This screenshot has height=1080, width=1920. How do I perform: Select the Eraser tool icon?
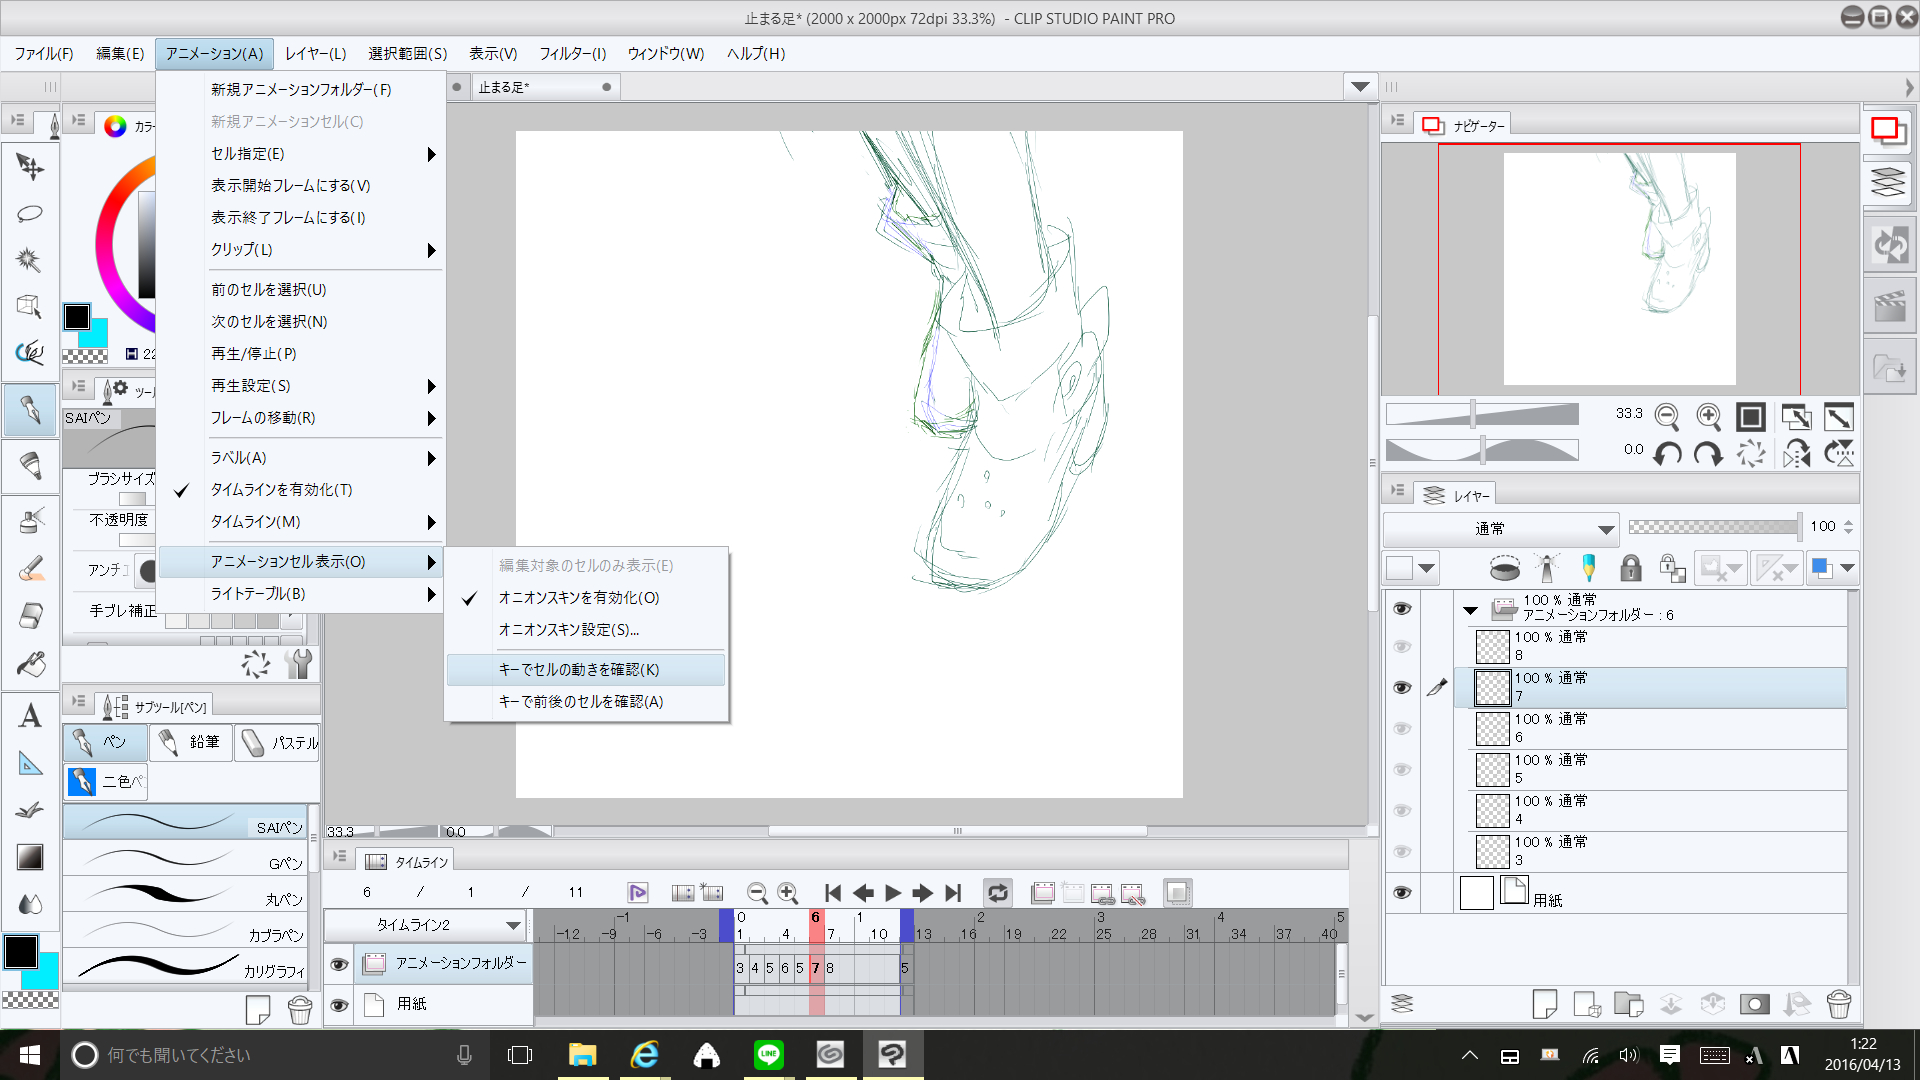(30, 615)
